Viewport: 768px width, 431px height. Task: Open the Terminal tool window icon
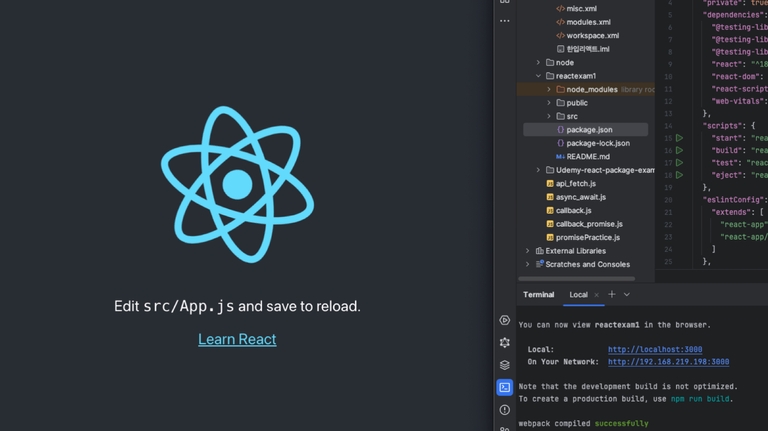coord(504,387)
